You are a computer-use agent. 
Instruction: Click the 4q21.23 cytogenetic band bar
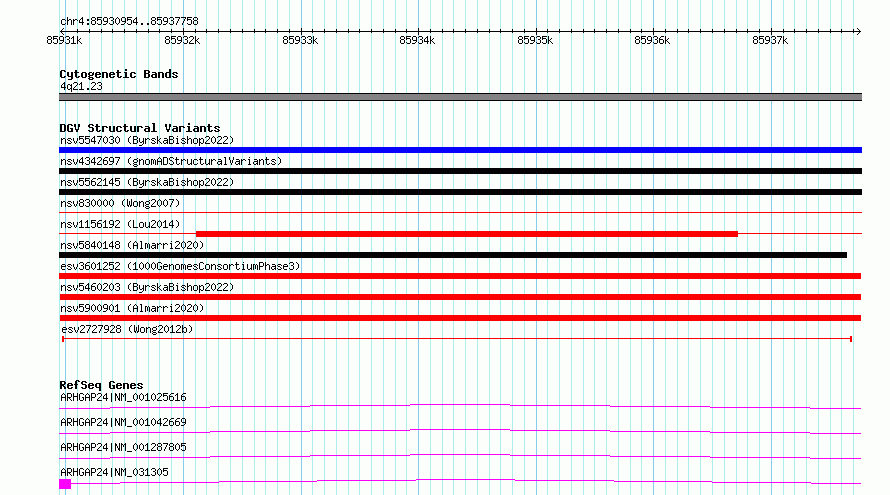460,97
